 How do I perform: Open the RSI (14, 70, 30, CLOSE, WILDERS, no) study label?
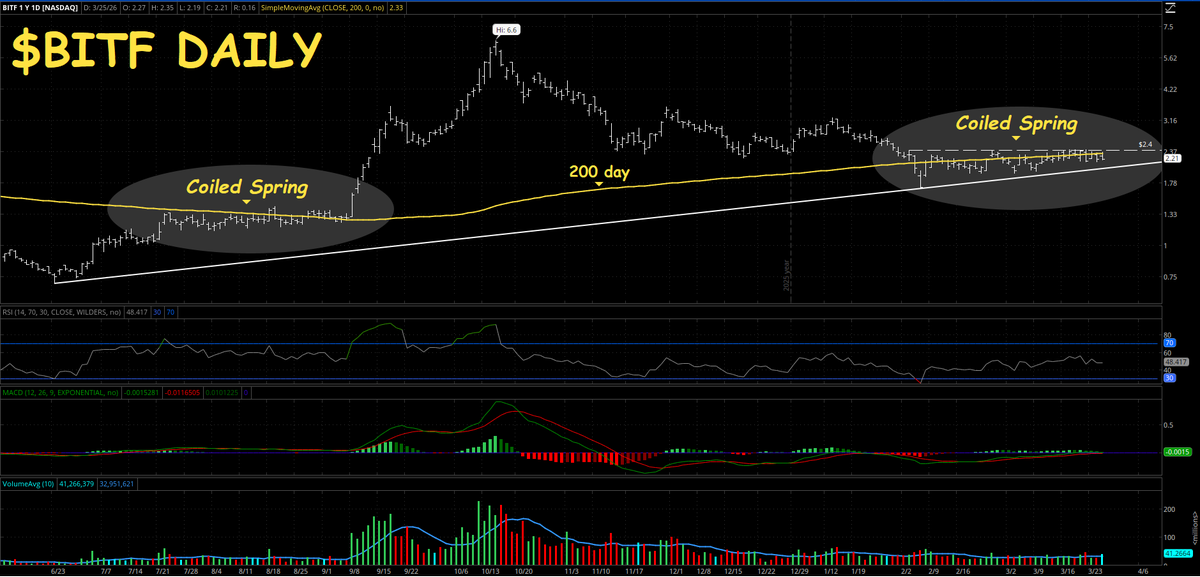pyautogui.click(x=61, y=312)
